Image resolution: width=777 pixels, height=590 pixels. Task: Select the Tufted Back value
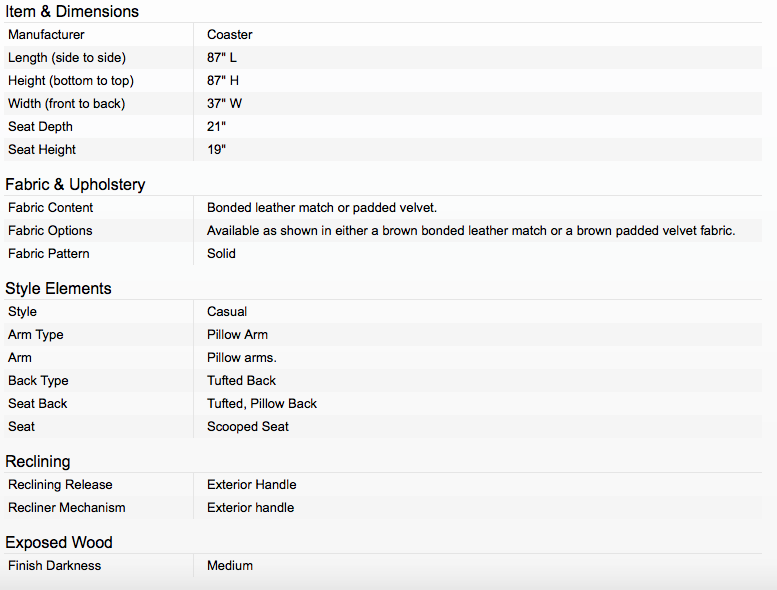[x=241, y=380]
